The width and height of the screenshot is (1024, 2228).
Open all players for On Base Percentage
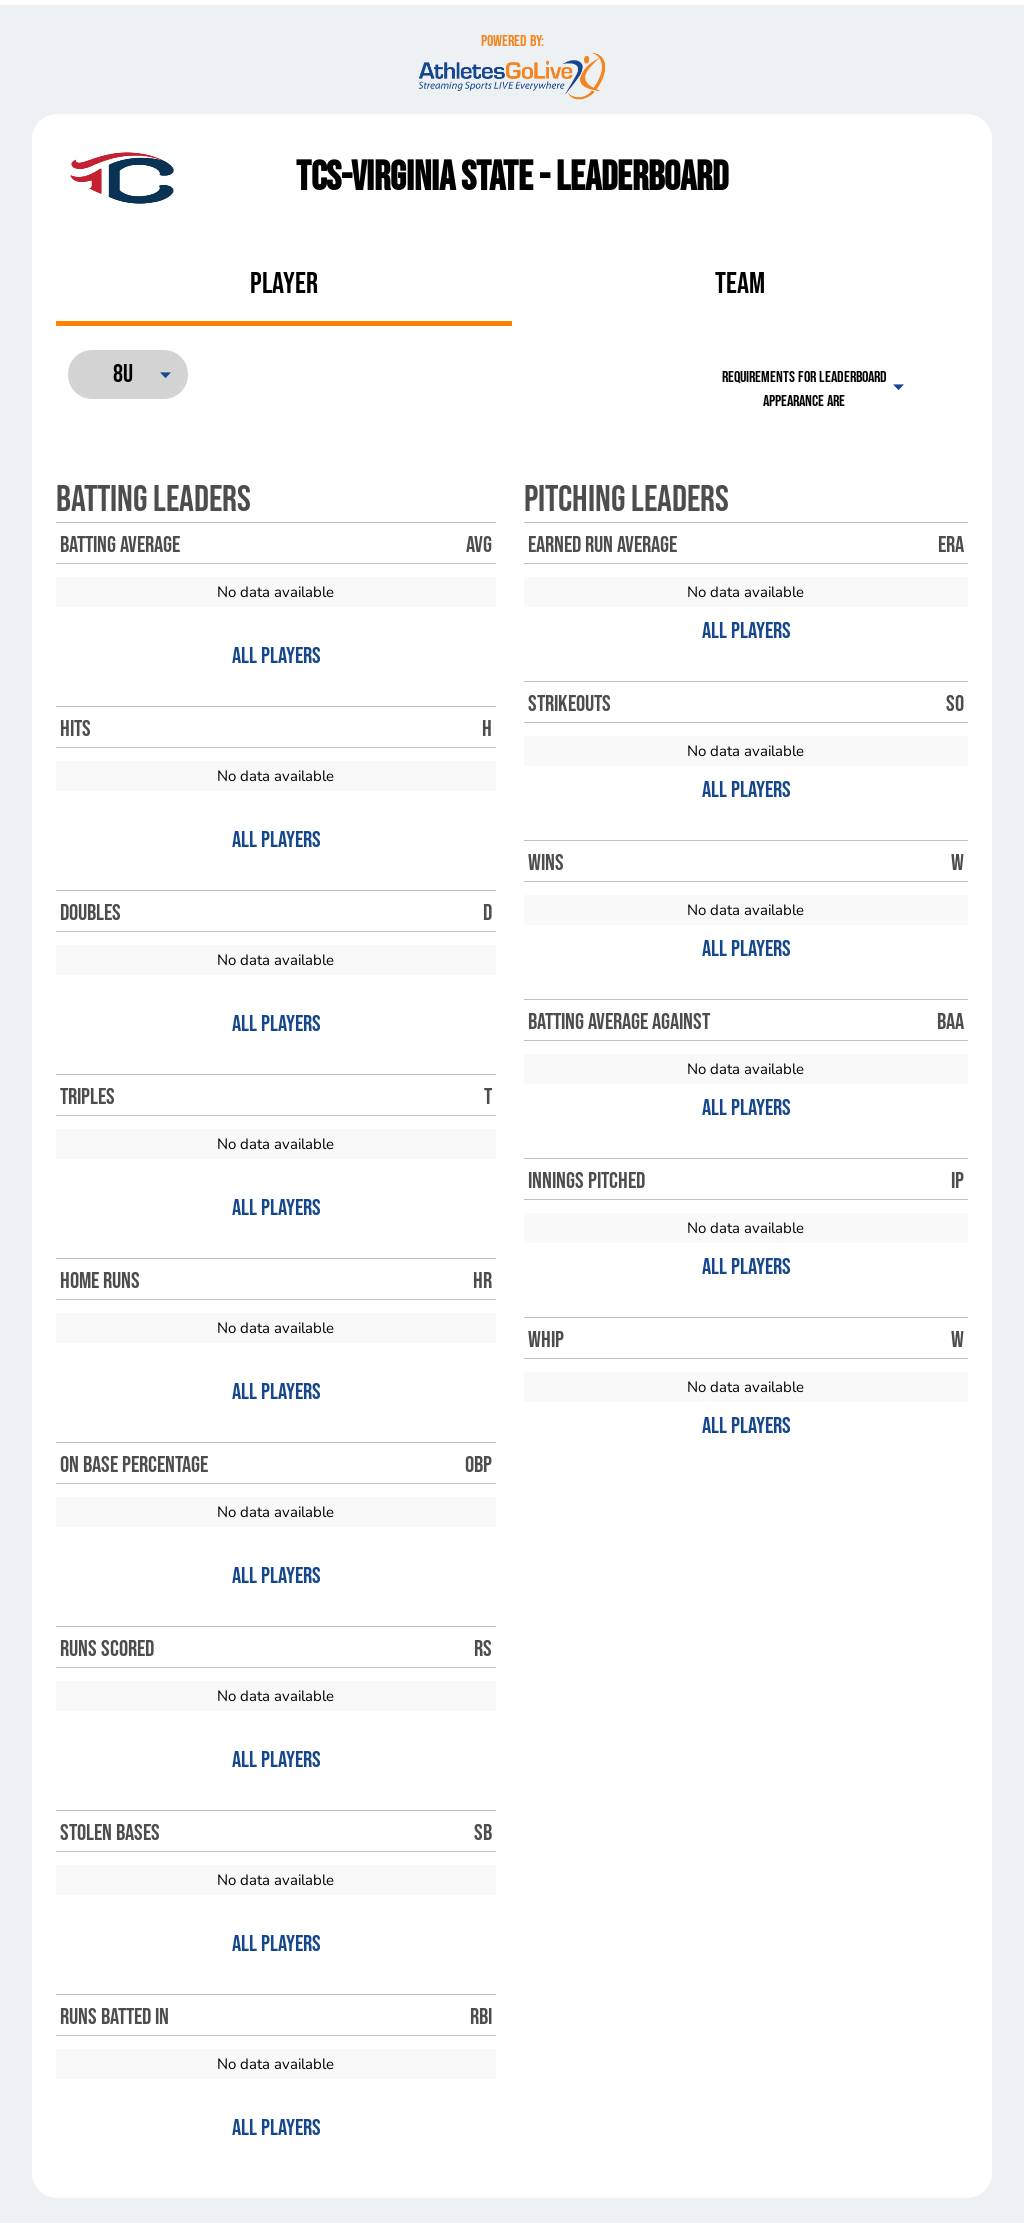tap(276, 1576)
